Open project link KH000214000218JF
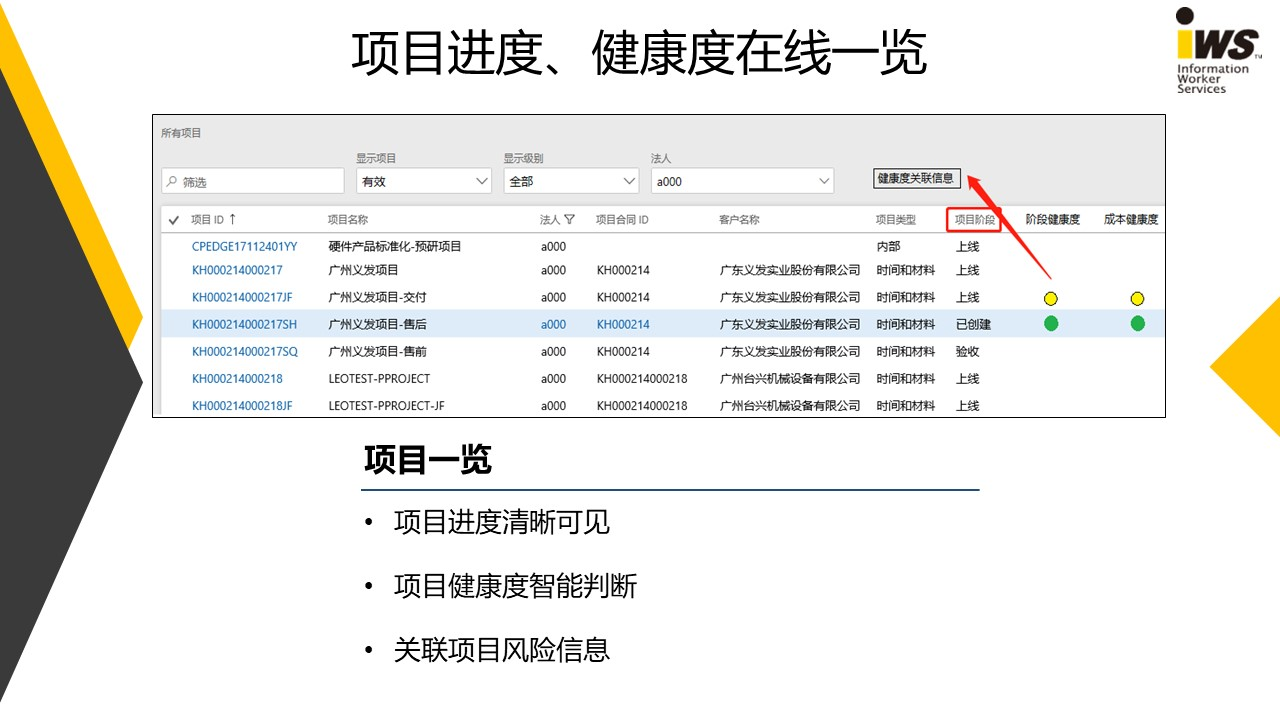Viewport: 1280px width, 720px height. [x=242, y=405]
